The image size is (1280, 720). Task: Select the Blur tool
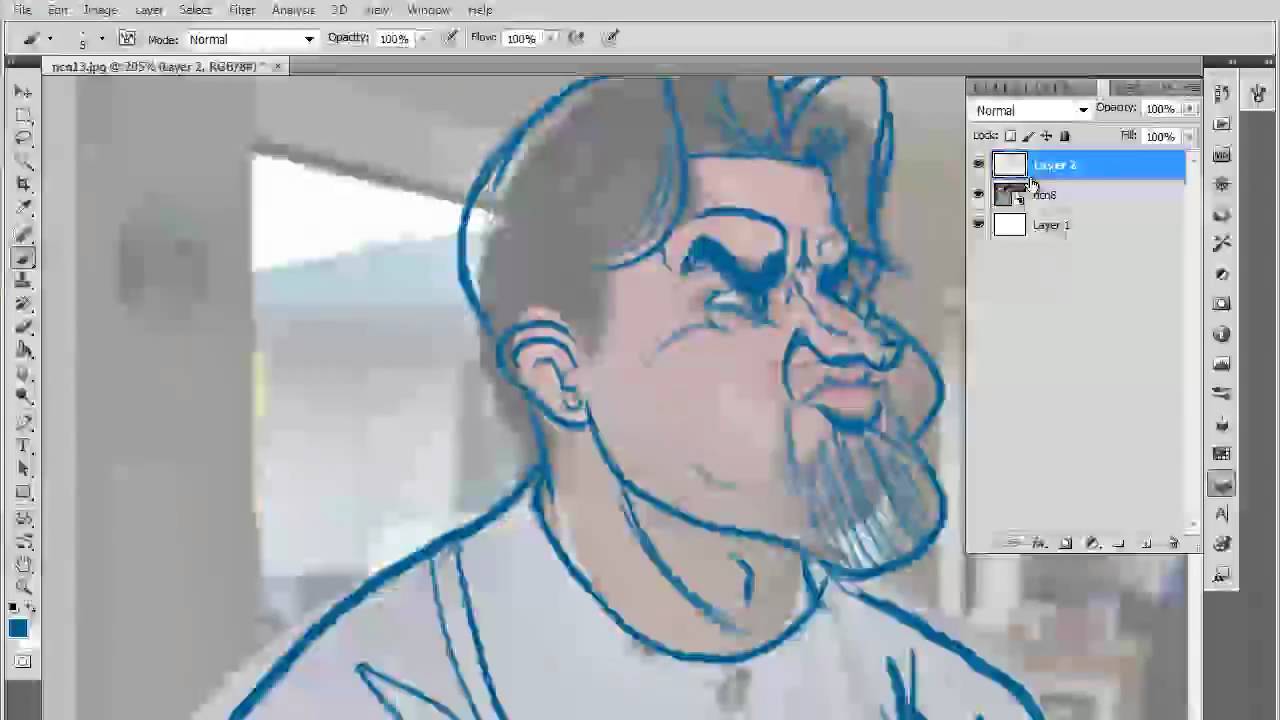(x=23, y=373)
